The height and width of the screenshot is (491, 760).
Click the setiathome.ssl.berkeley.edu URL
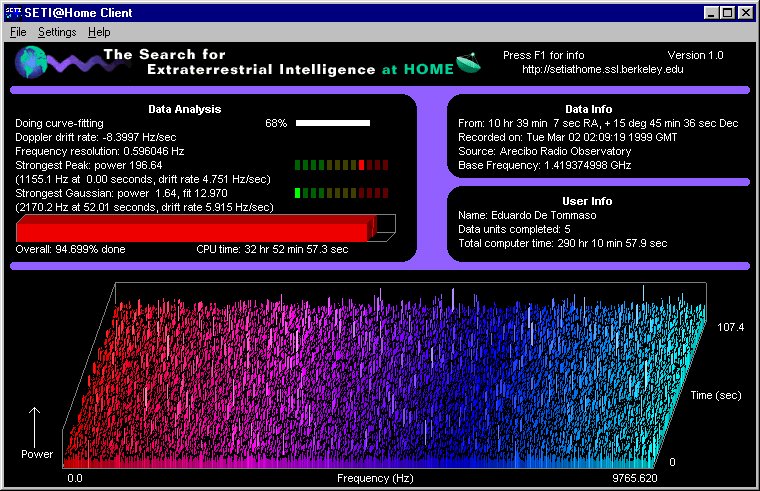[x=602, y=69]
